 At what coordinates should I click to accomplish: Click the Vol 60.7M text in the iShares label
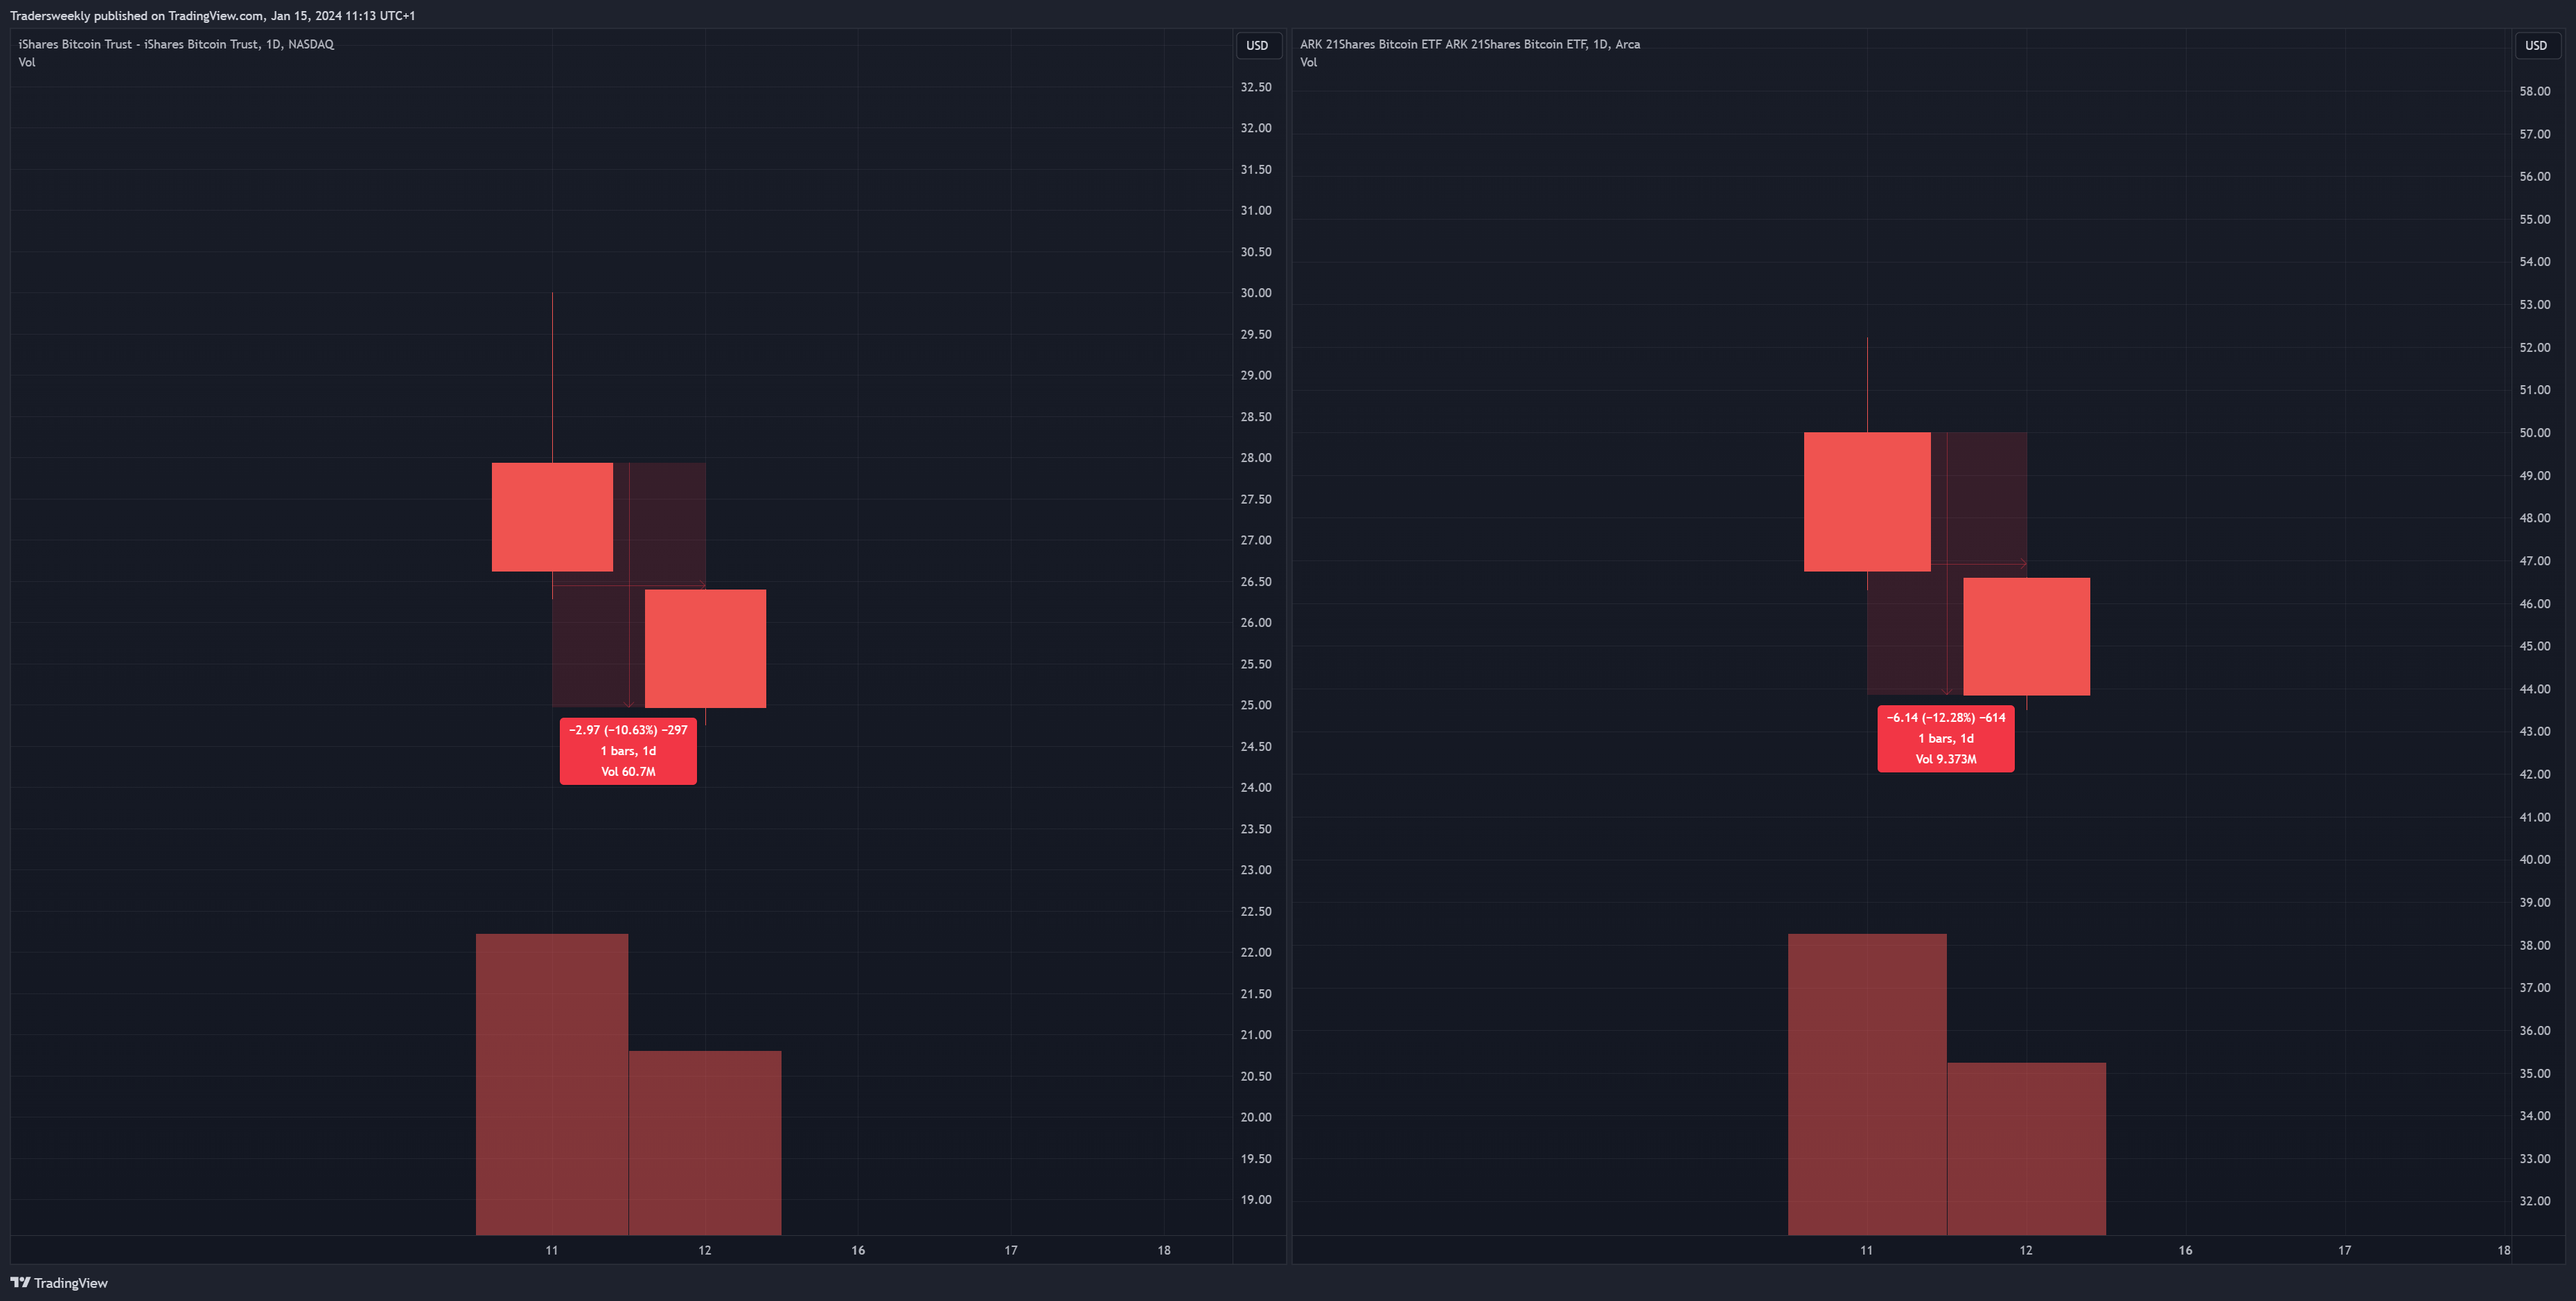tap(628, 771)
